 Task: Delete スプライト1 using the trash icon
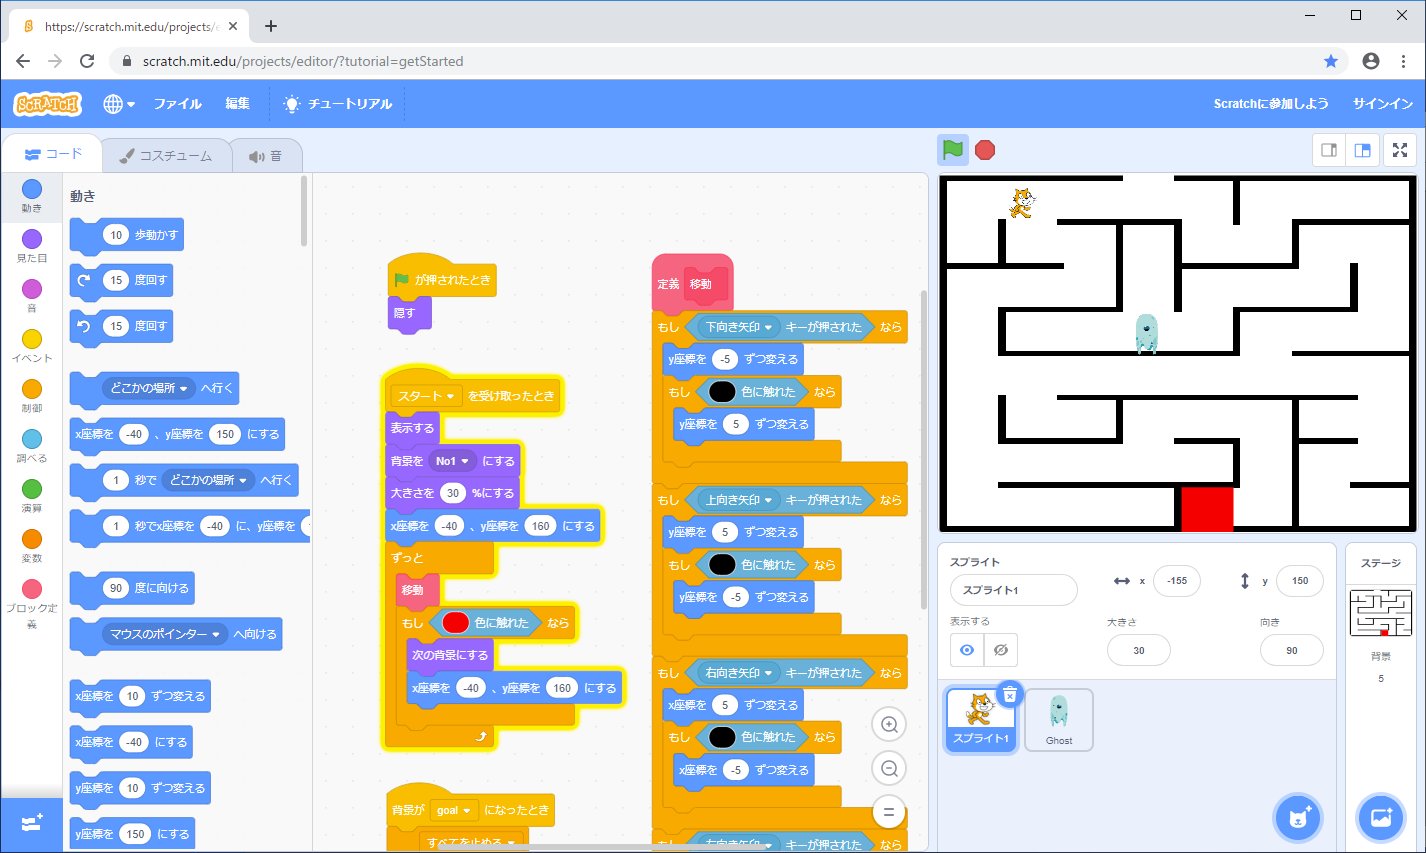pos(1010,695)
